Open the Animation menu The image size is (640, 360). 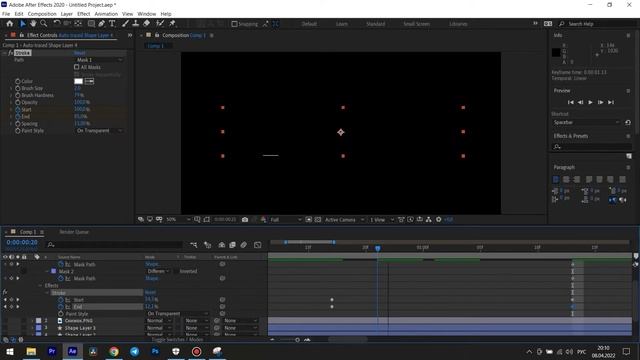pos(106,14)
